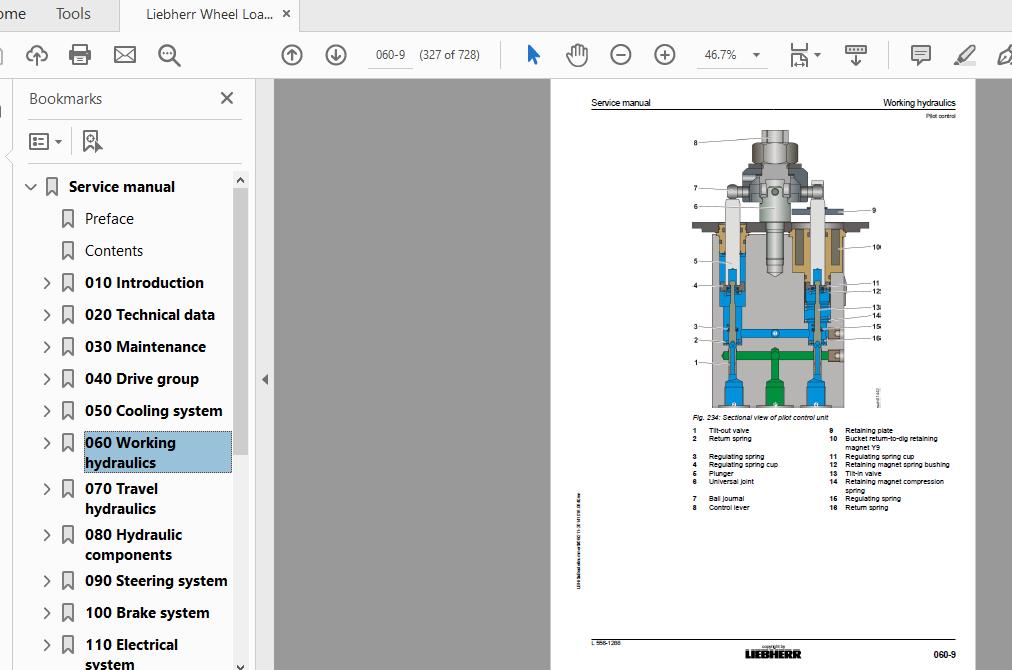Click the Print document icon
This screenshot has height=670, width=1012.
click(x=80, y=55)
